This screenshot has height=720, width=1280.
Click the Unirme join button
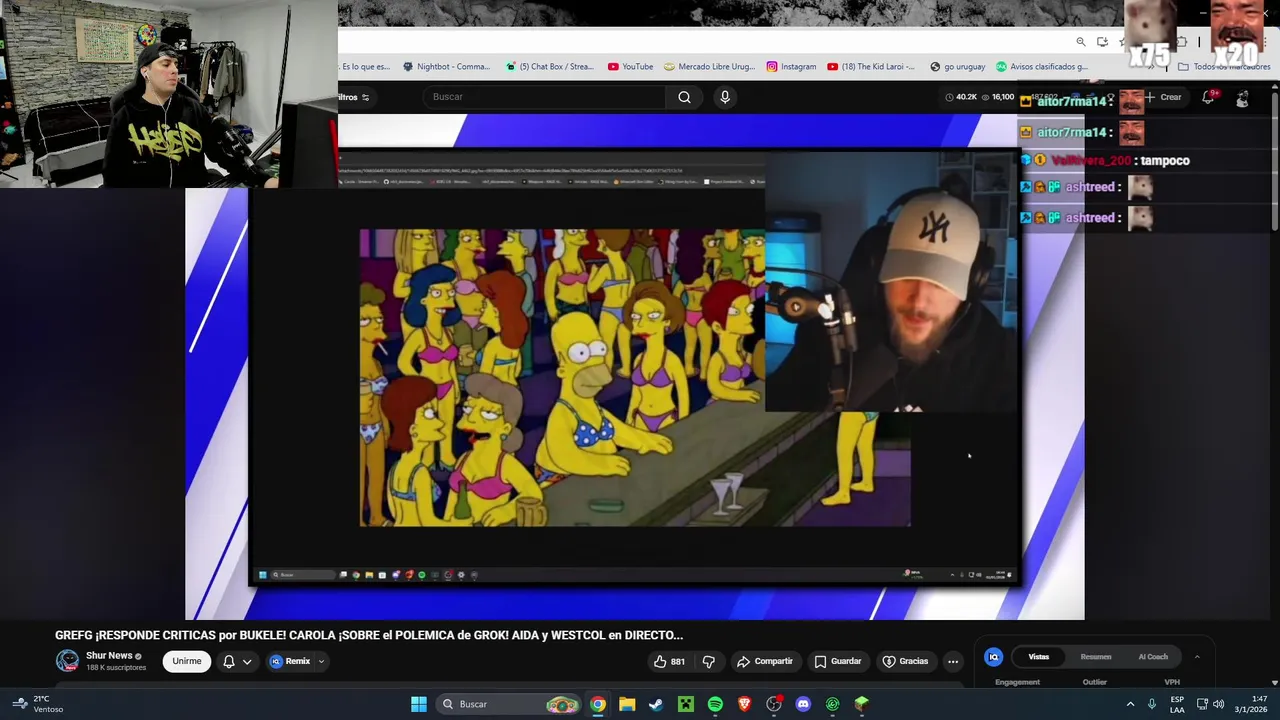click(x=187, y=661)
